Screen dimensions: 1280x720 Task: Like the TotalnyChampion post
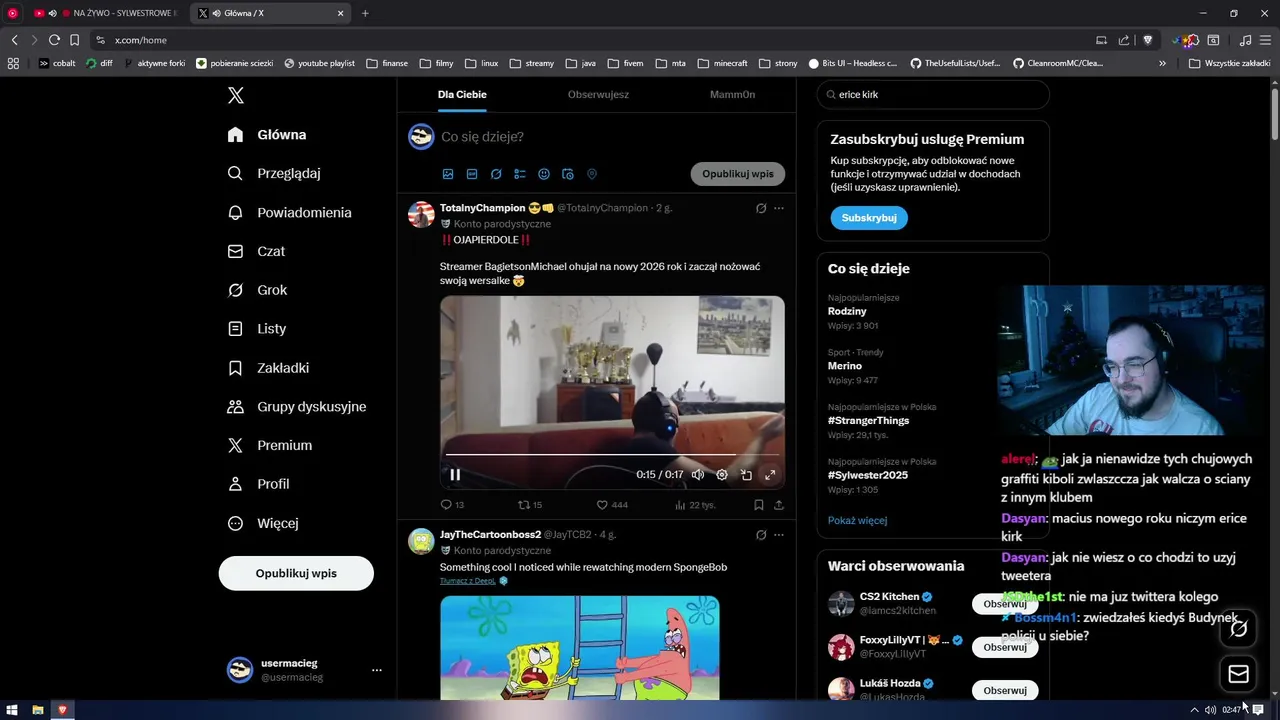(612, 505)
